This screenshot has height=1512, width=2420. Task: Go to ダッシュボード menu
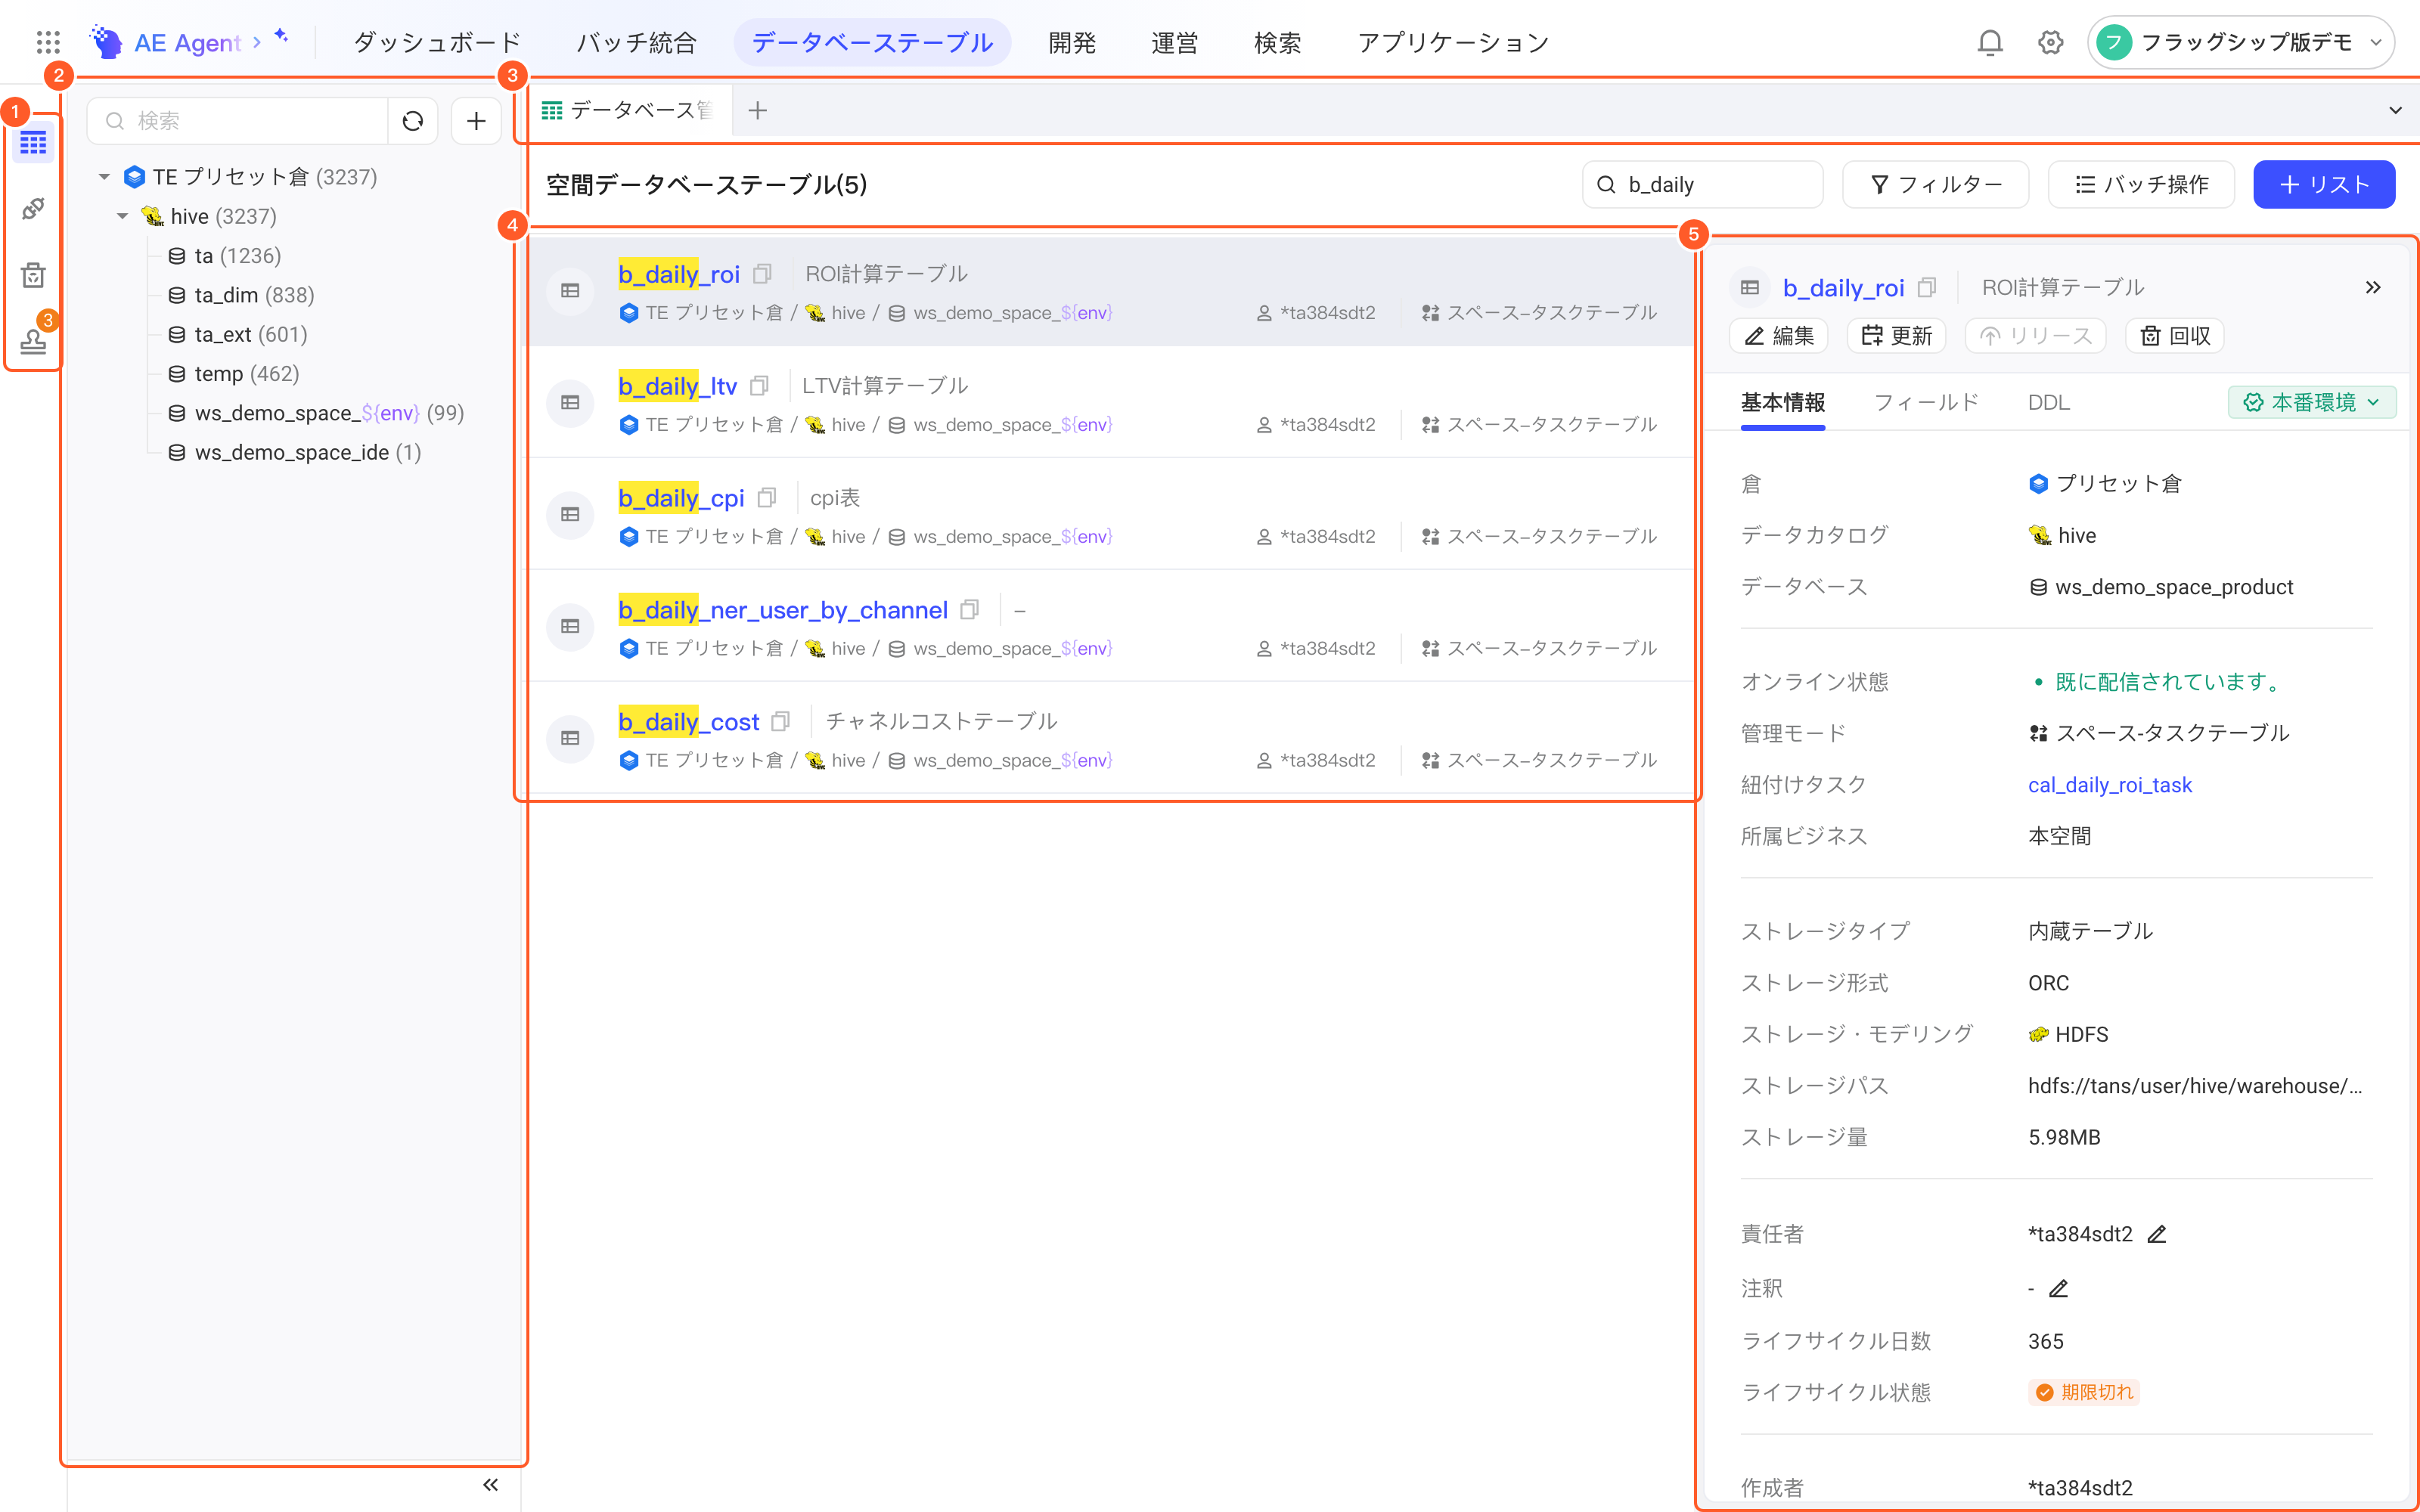pos(437,42)
